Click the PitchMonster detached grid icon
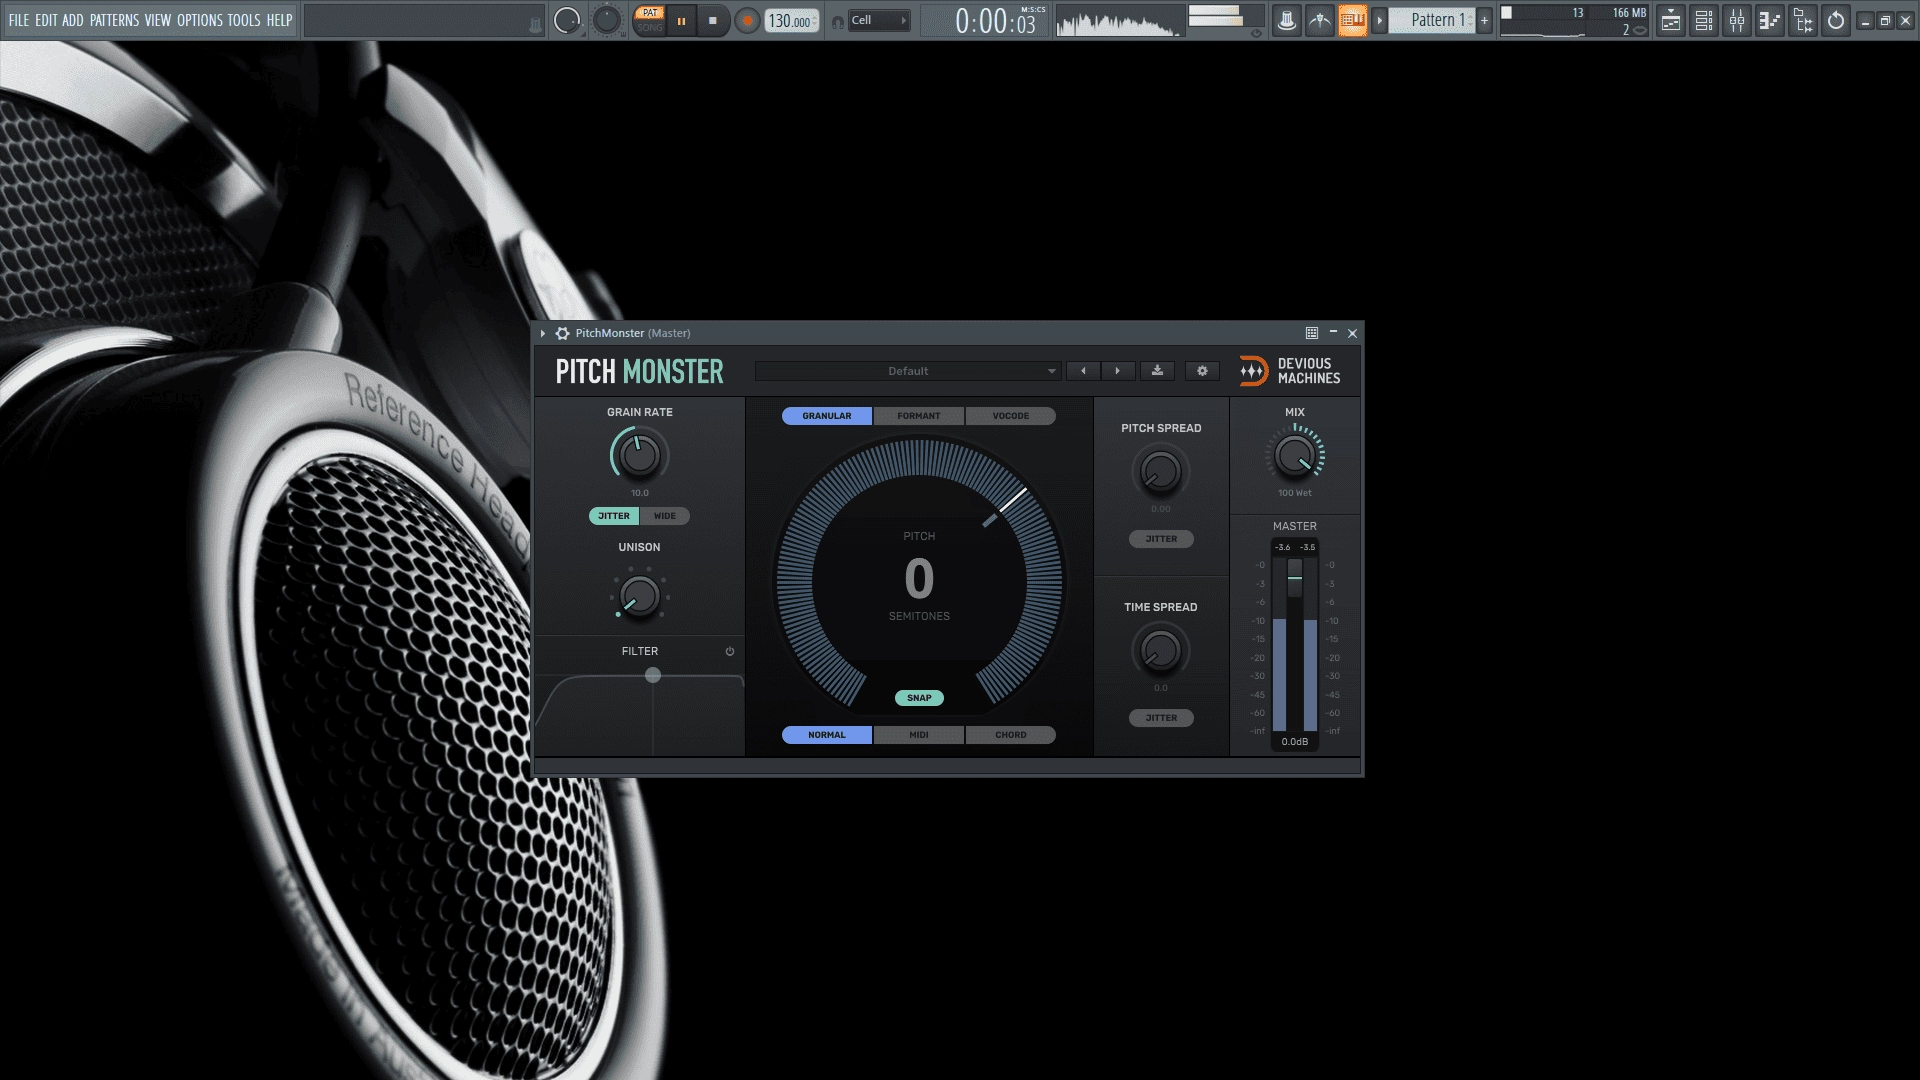Screen dimensions: 1920x1080 coord(1312,333)
